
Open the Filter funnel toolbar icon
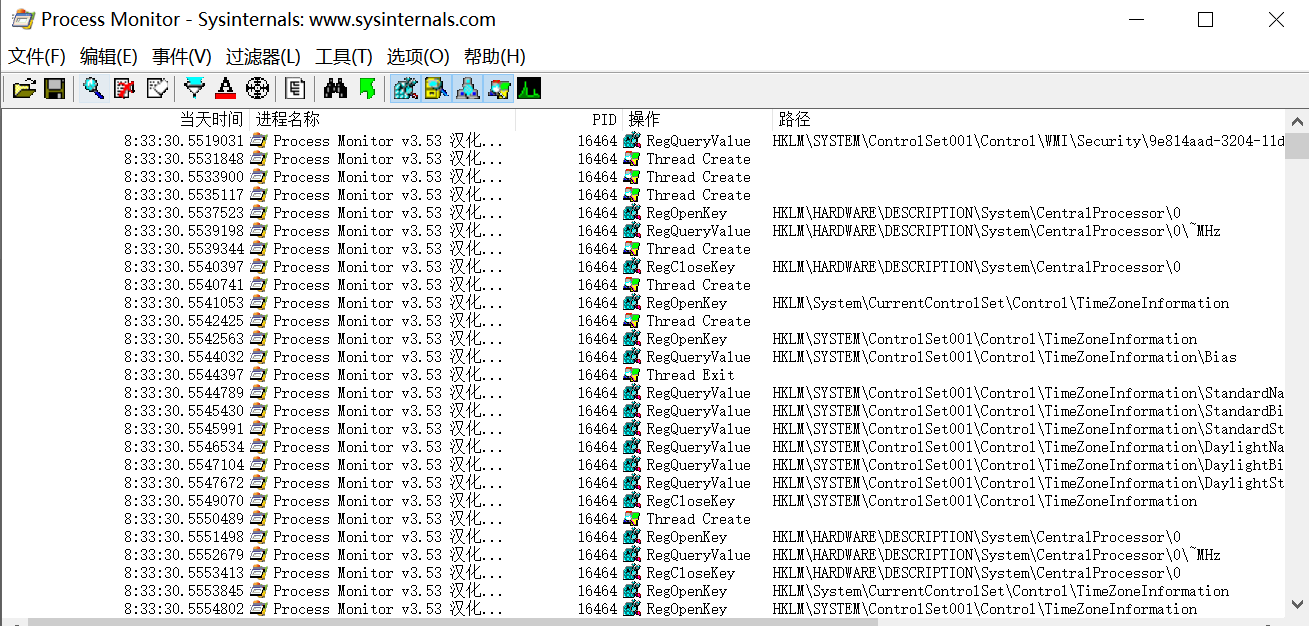(x=195, y=89)
